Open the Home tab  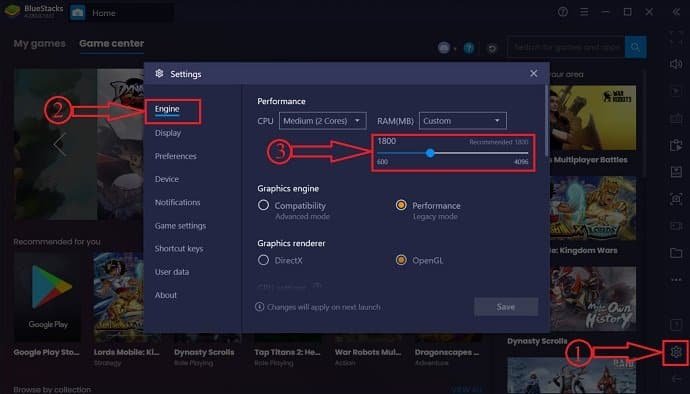click(104, 13)
